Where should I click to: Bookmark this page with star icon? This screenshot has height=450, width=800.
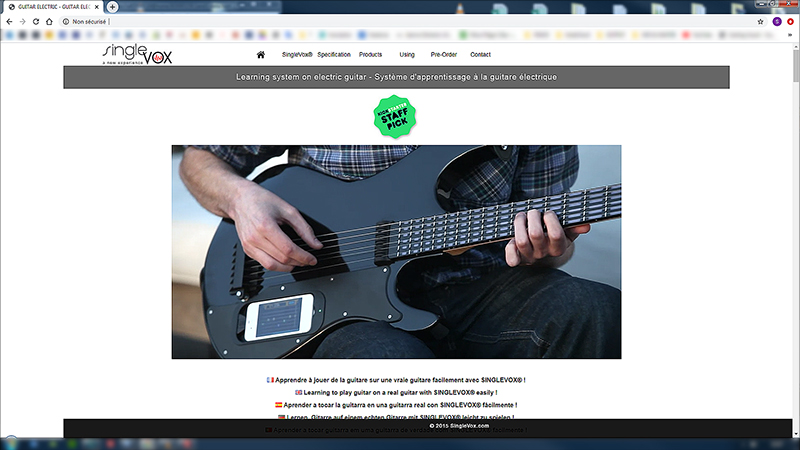(x=761, y=21)
